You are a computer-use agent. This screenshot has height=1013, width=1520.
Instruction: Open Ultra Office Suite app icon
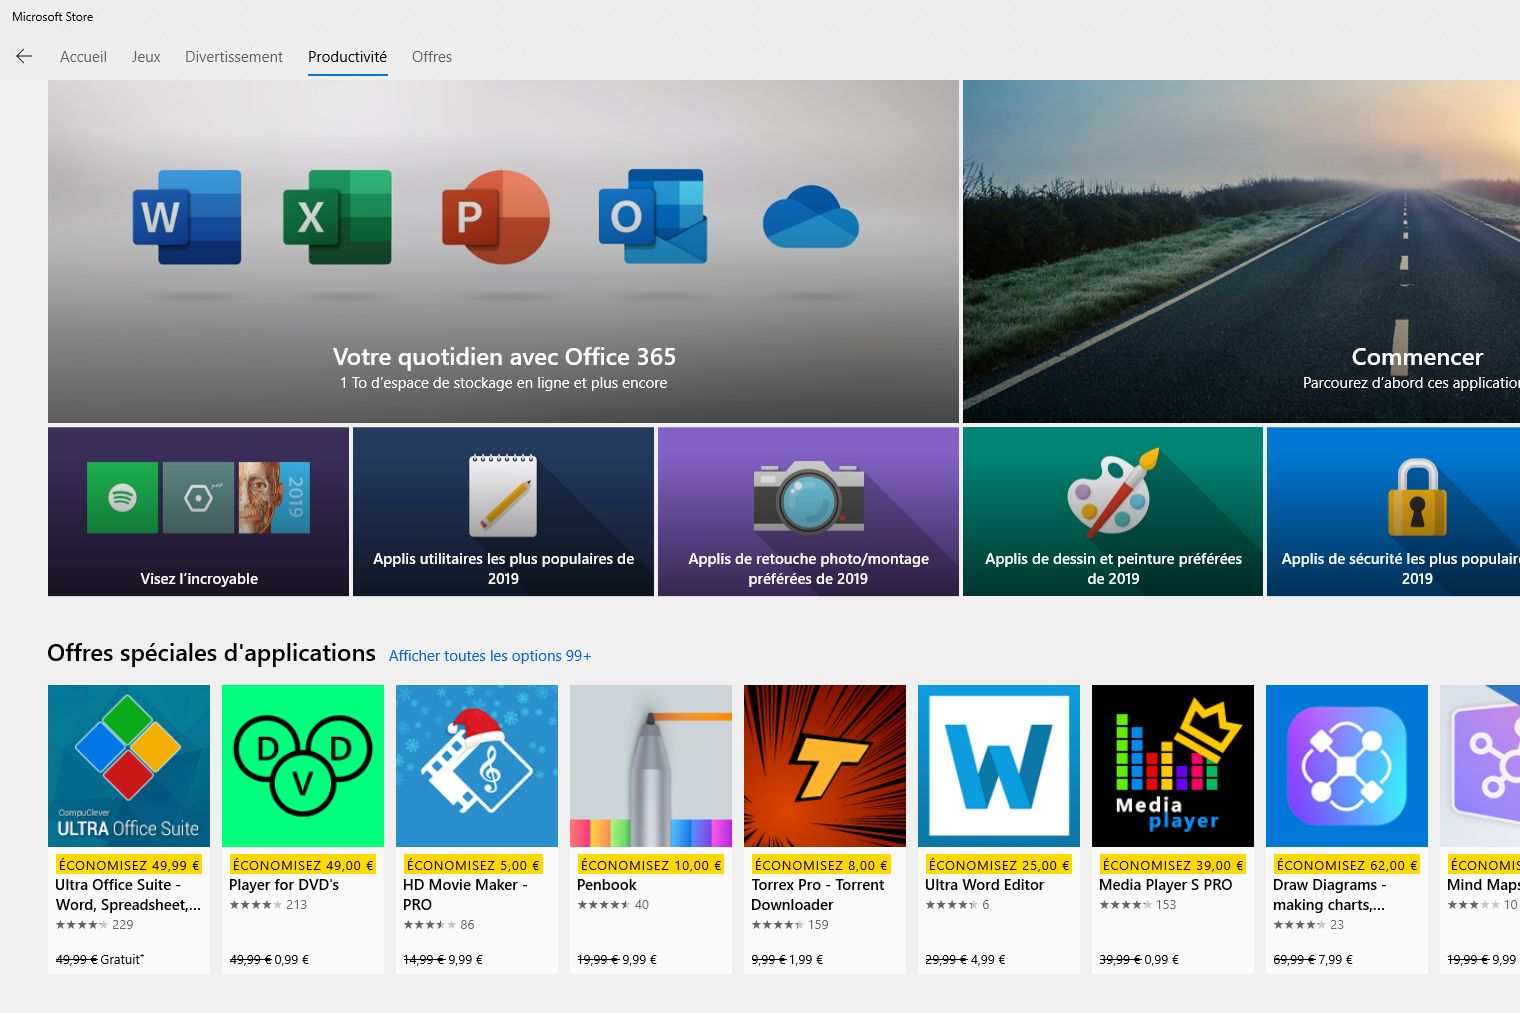point(129,766)
